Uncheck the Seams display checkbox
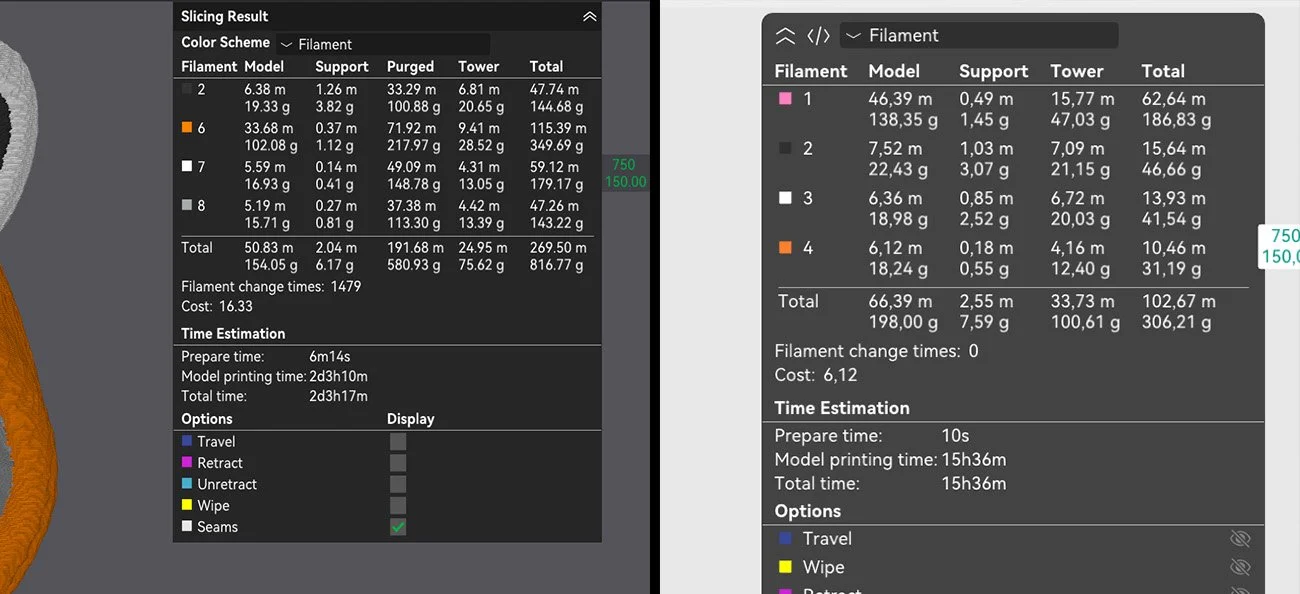This screenshot has width=1300, height=594. coord(398,527)
